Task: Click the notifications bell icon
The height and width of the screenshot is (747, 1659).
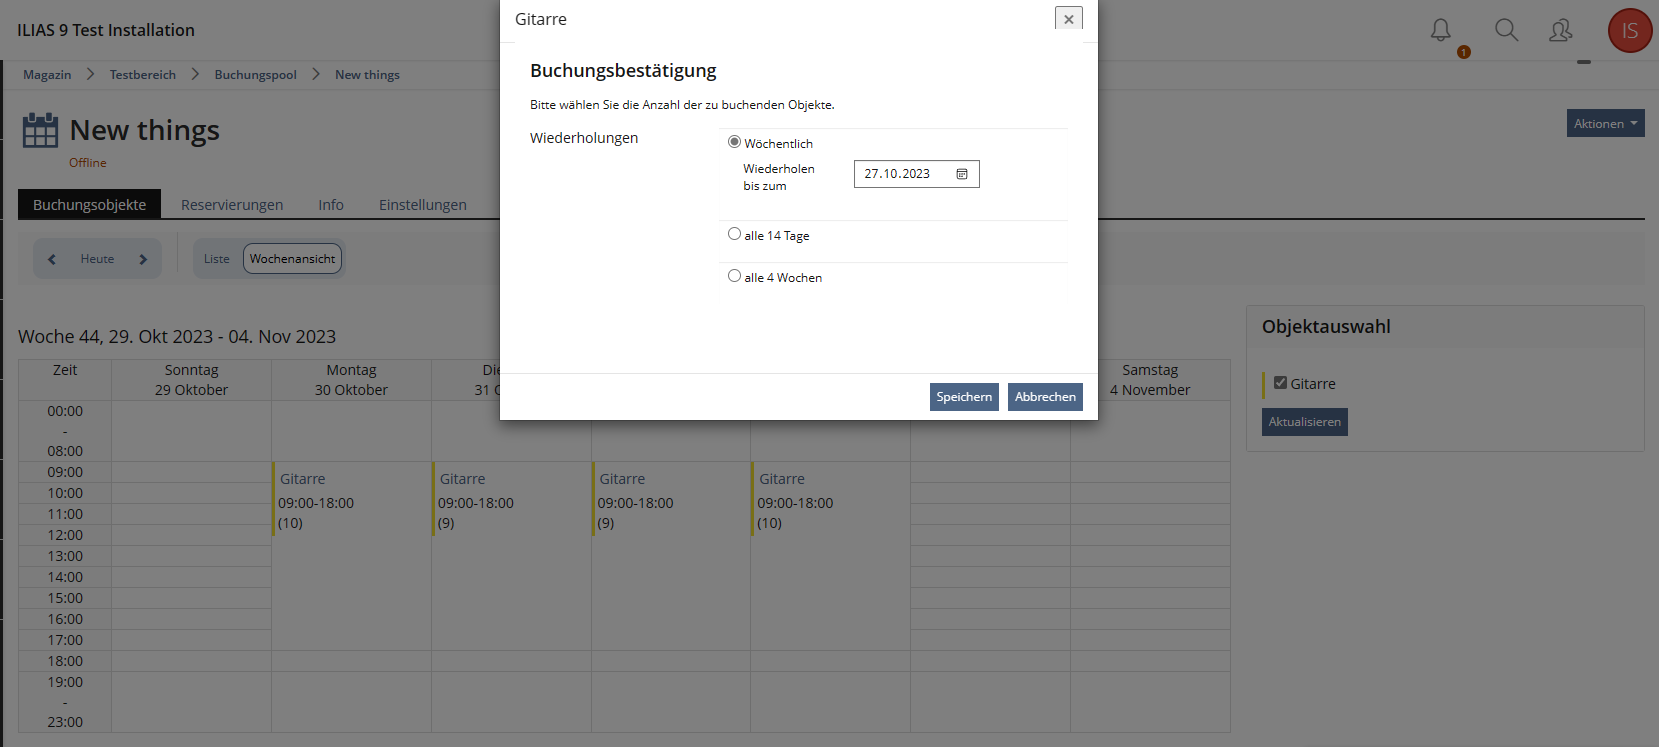Action: 1440,31
